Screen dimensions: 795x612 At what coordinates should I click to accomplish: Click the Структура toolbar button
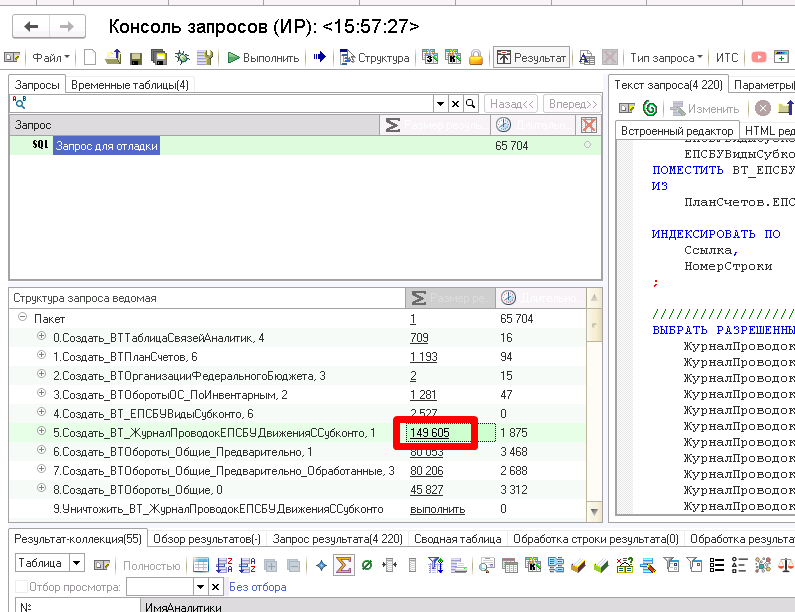click(x=375, y=58)
